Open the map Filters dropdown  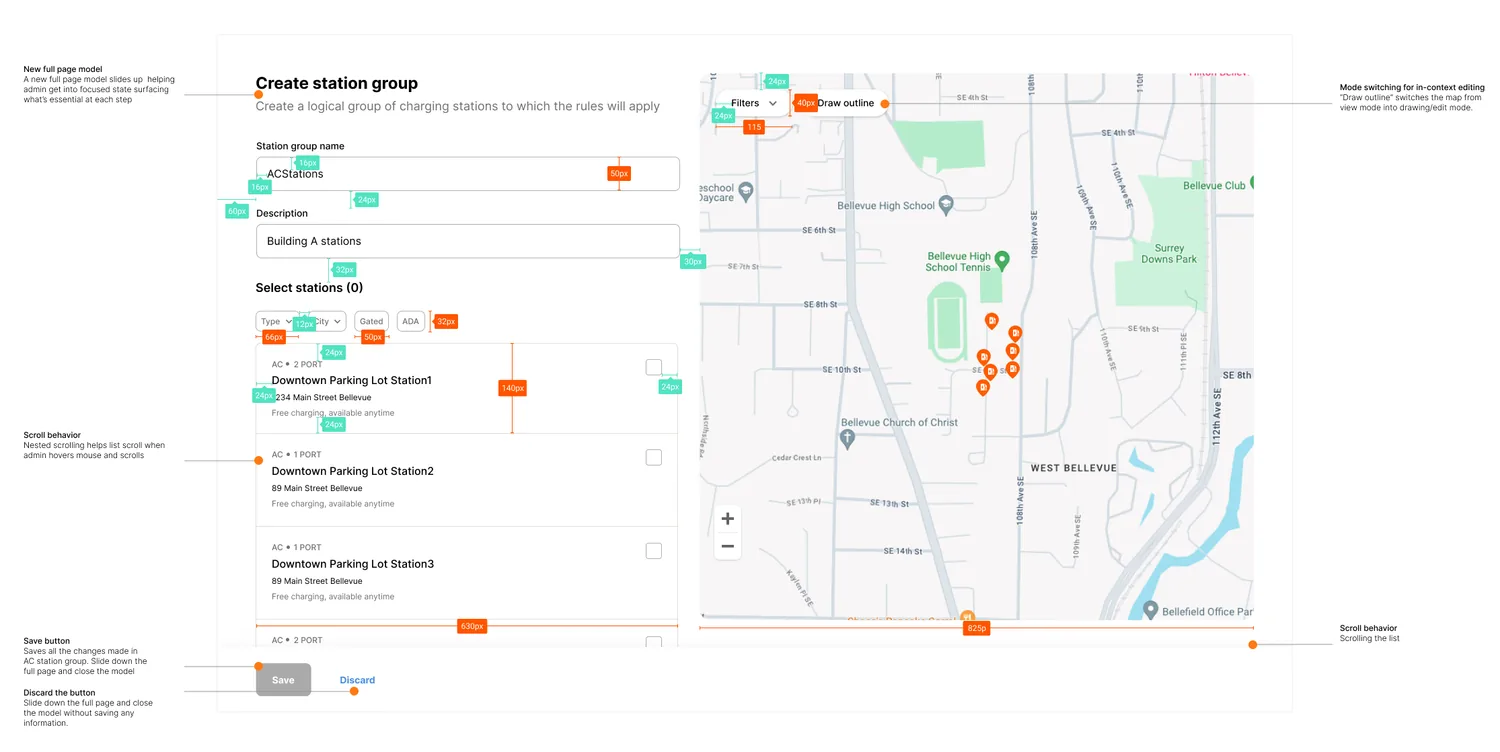pyautogui.click(x=754, y=103)
